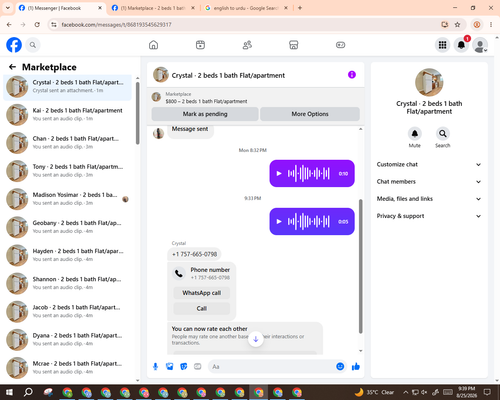Open the Windows notification center
Screen dimensions: 500x400
pos(487,392)
